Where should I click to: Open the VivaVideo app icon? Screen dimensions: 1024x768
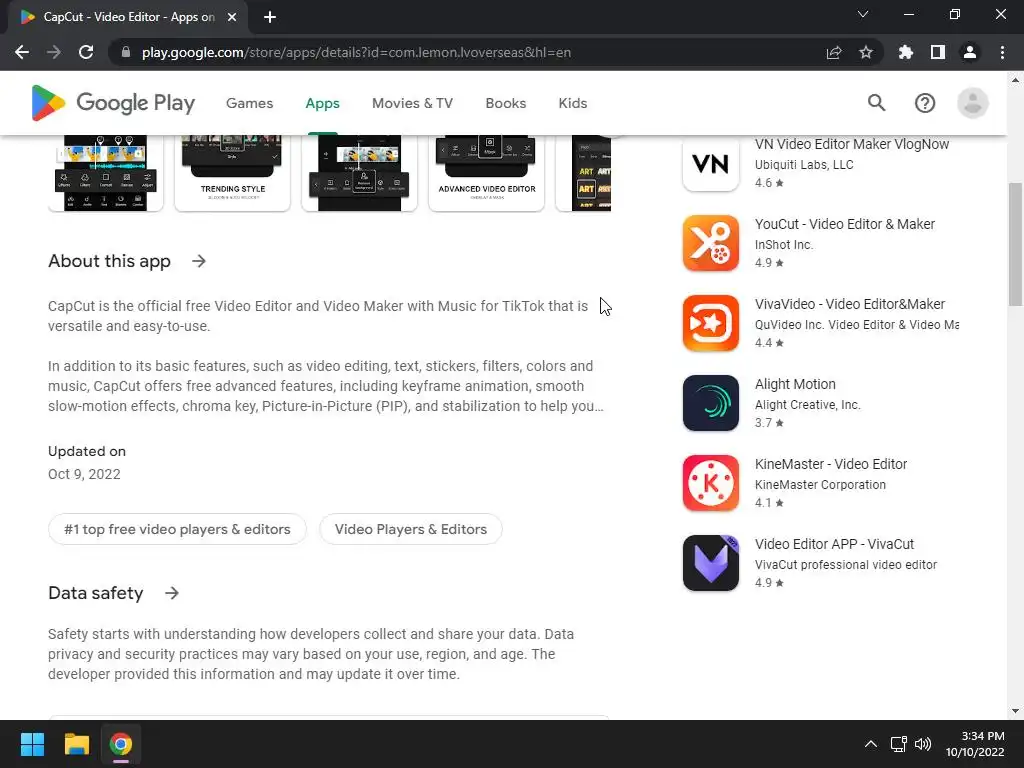711,323
